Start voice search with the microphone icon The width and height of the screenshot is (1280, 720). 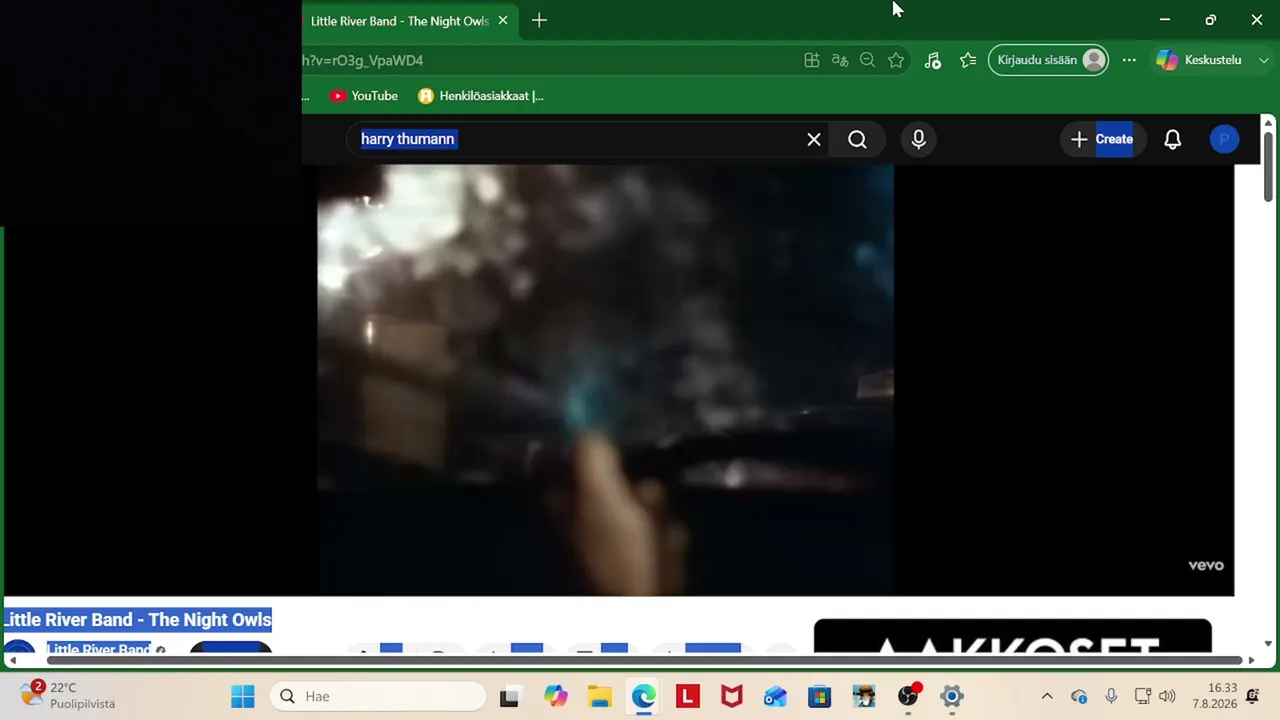pyautogui.click(x=918, y=139)
